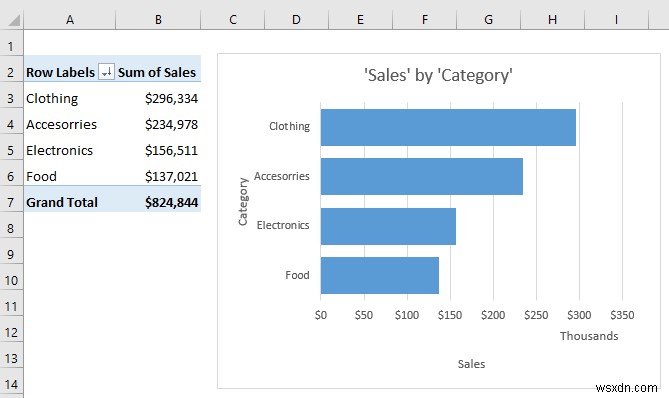This screenshot has width=669, height=398.
Task: Select column A header
Action: tap(70, 20)
